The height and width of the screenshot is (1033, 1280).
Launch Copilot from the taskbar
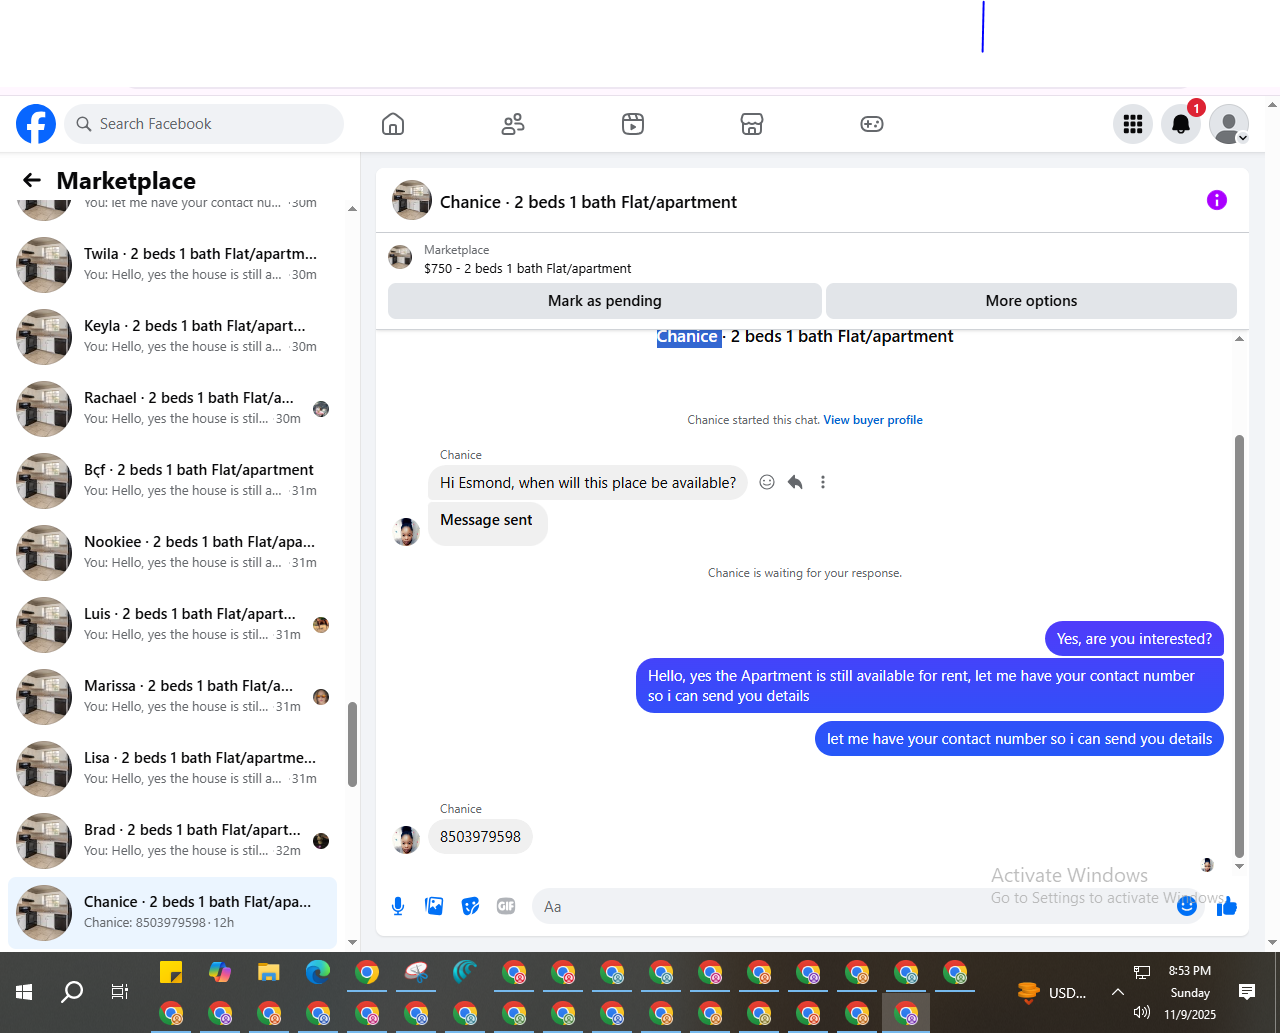coord(220,972)
